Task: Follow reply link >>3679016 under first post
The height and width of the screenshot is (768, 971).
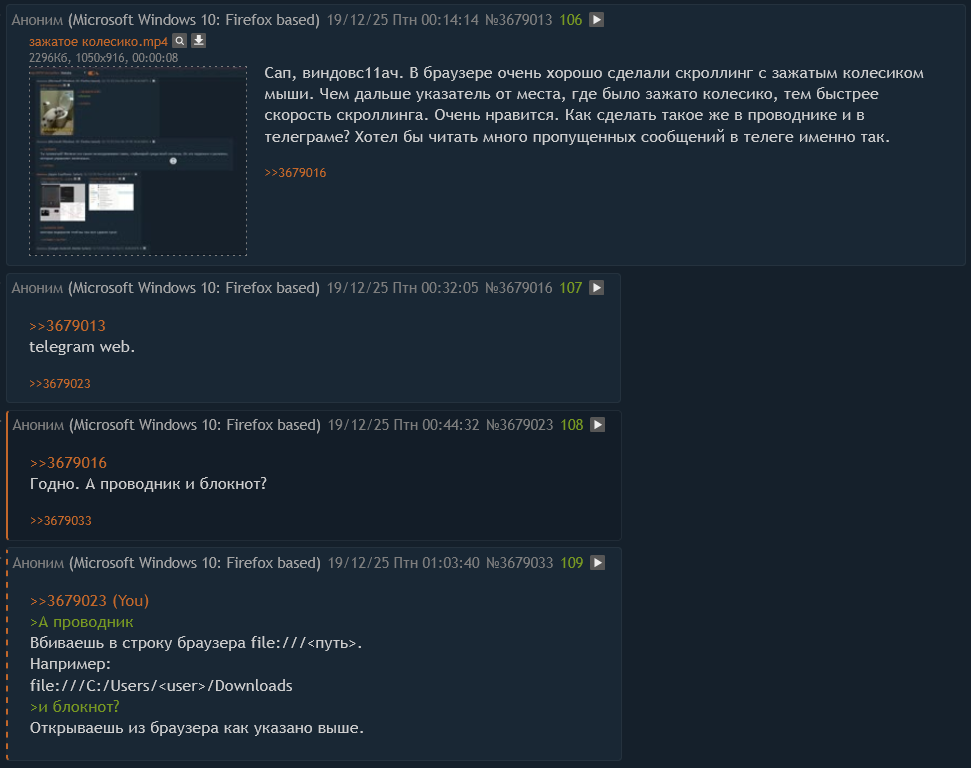Action: pyautogui.click(x=295, y=173)
